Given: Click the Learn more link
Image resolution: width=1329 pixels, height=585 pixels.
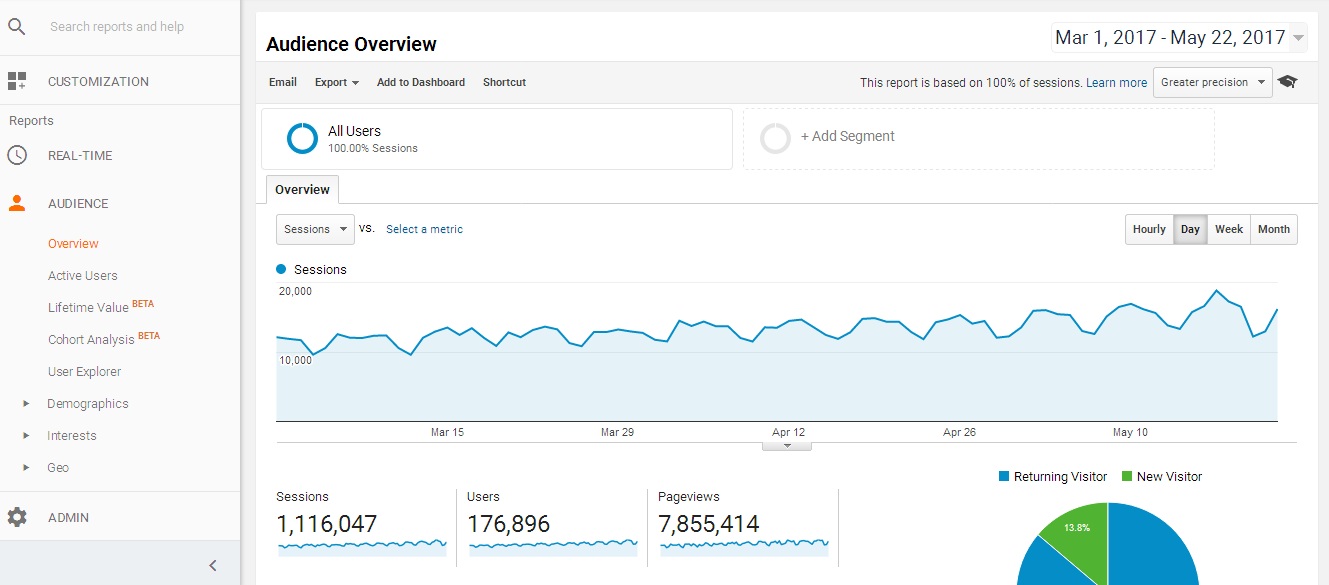Looking at the screenshot, I should coord(1116,83).
